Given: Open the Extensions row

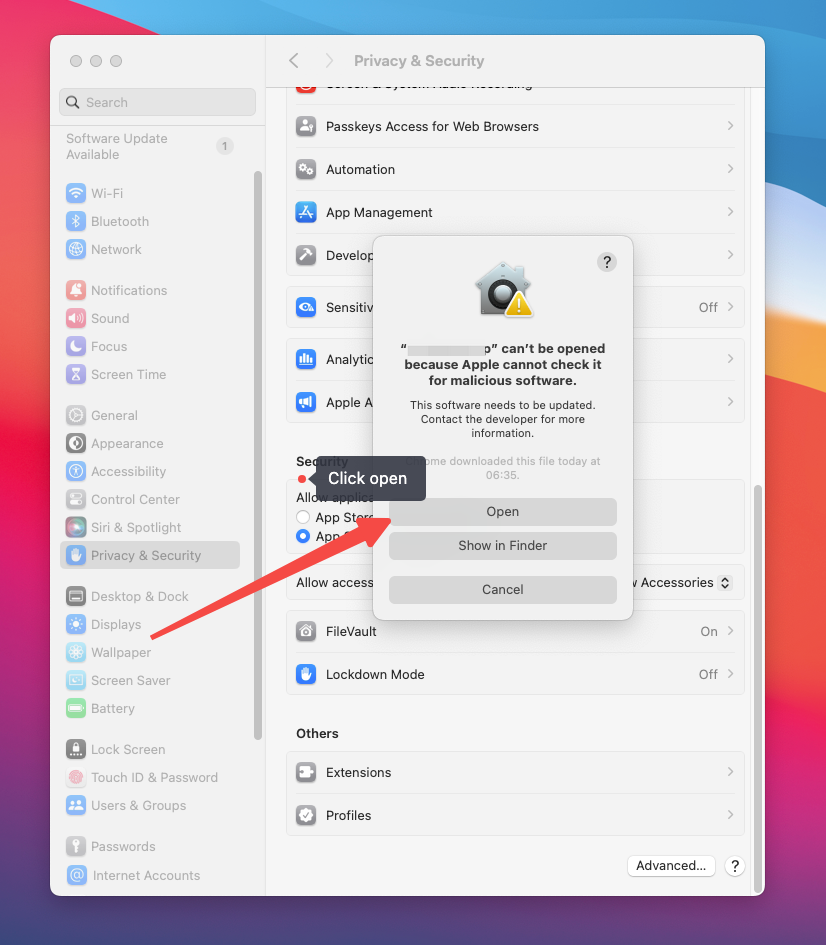Looking at the screenshot, I should tap(515, 773).
